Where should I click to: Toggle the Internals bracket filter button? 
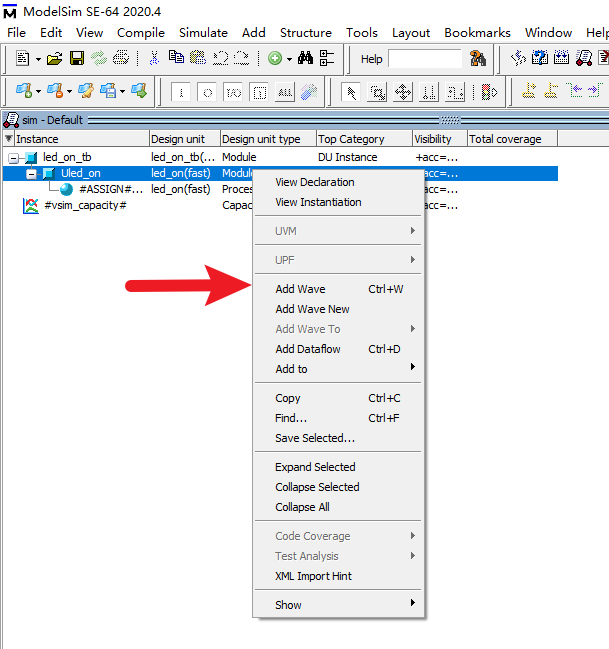click(x=260, y=92)
